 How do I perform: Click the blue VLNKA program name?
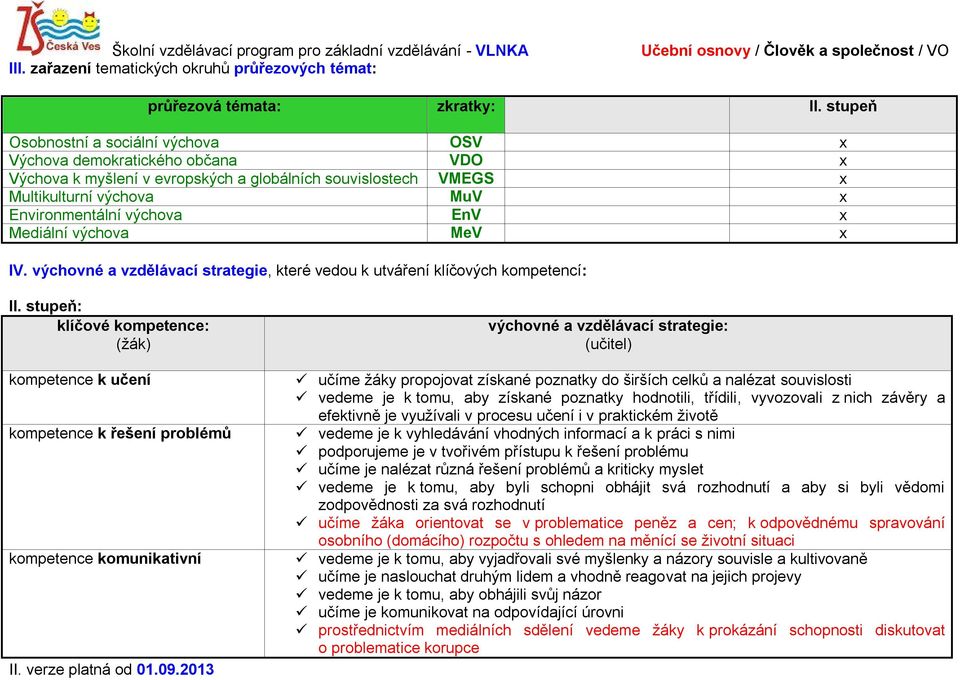click(x=501, y=51)
